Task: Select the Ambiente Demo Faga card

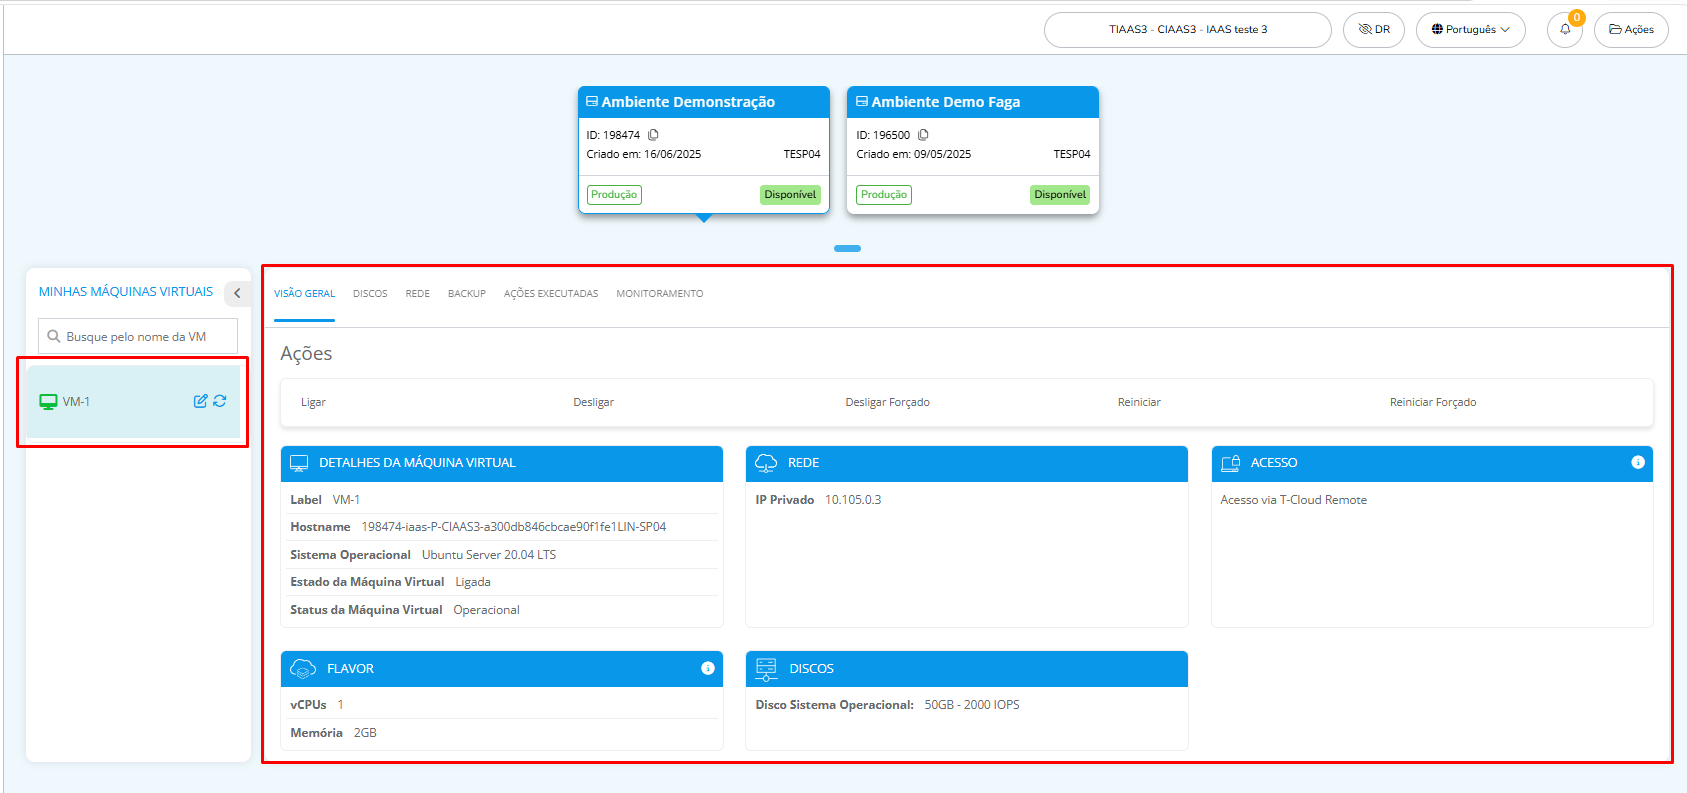Action: point(973,150)
